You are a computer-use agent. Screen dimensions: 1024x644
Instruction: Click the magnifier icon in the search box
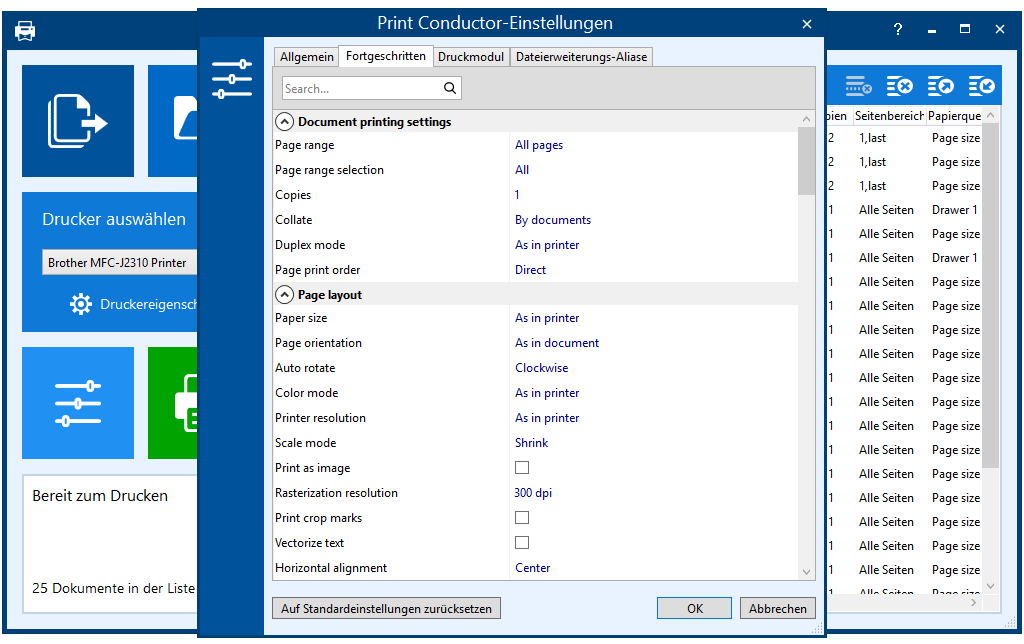tap(450, 88)
